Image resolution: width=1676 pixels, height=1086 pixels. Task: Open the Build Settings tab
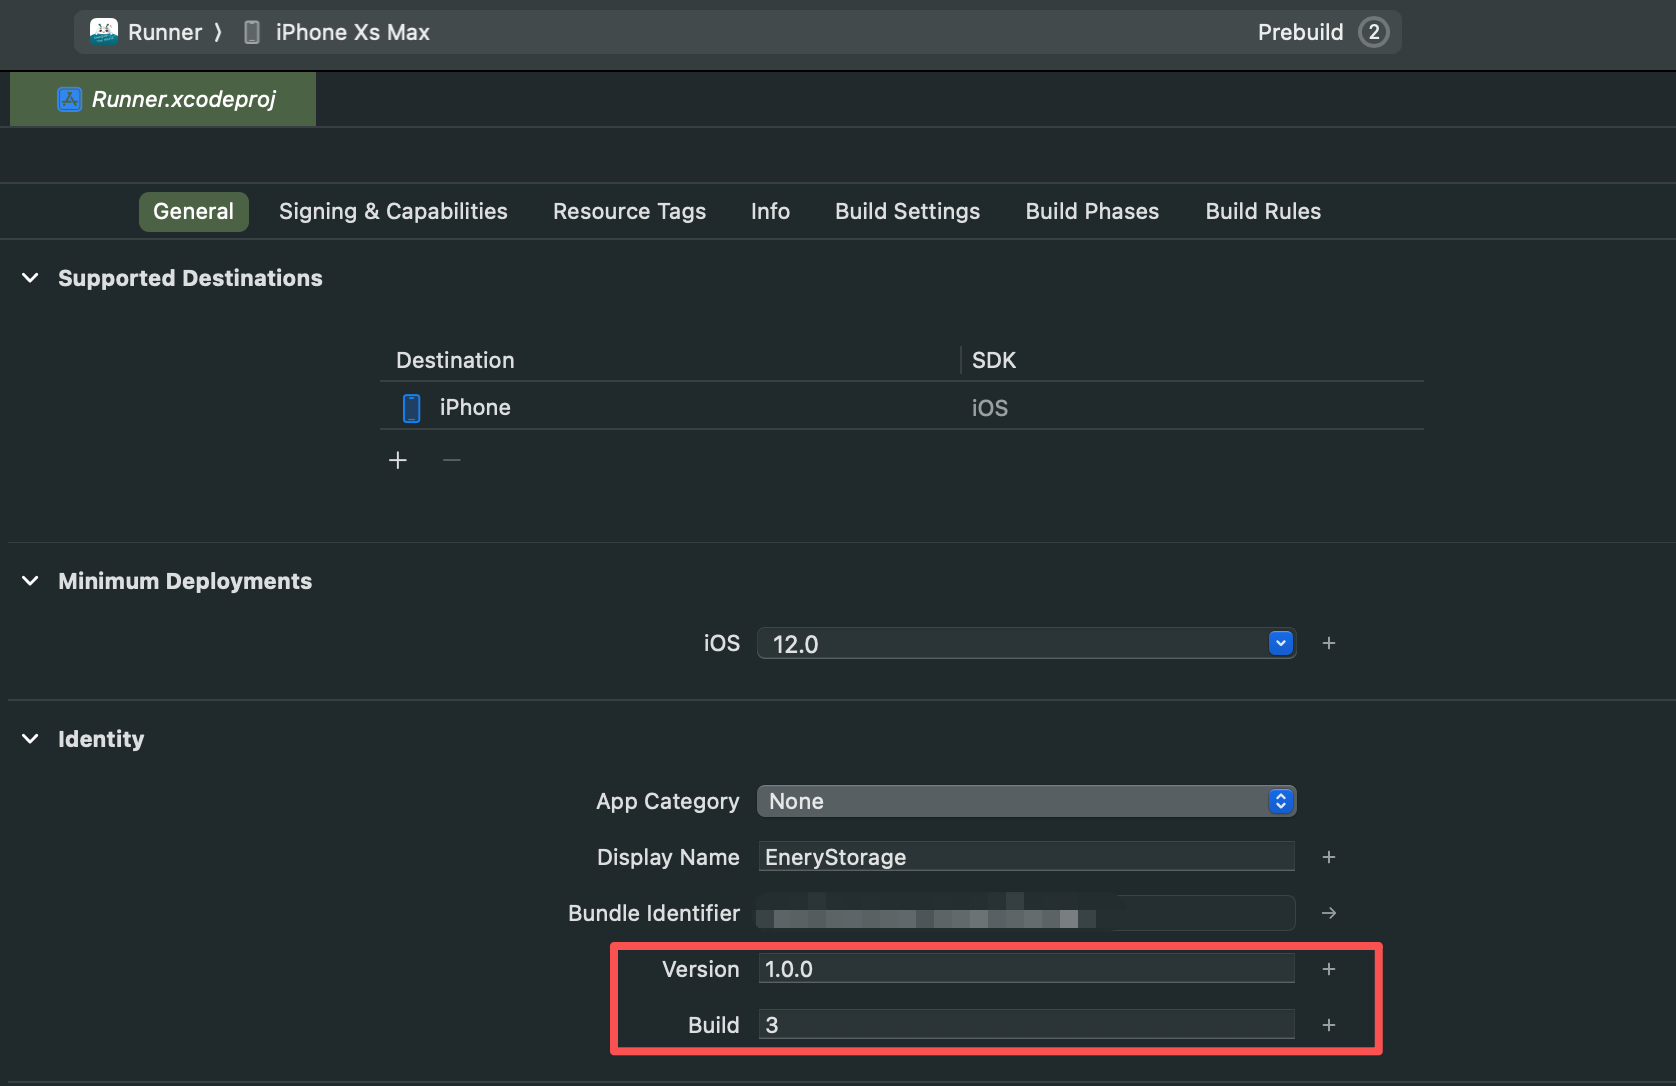click(907, 212)
